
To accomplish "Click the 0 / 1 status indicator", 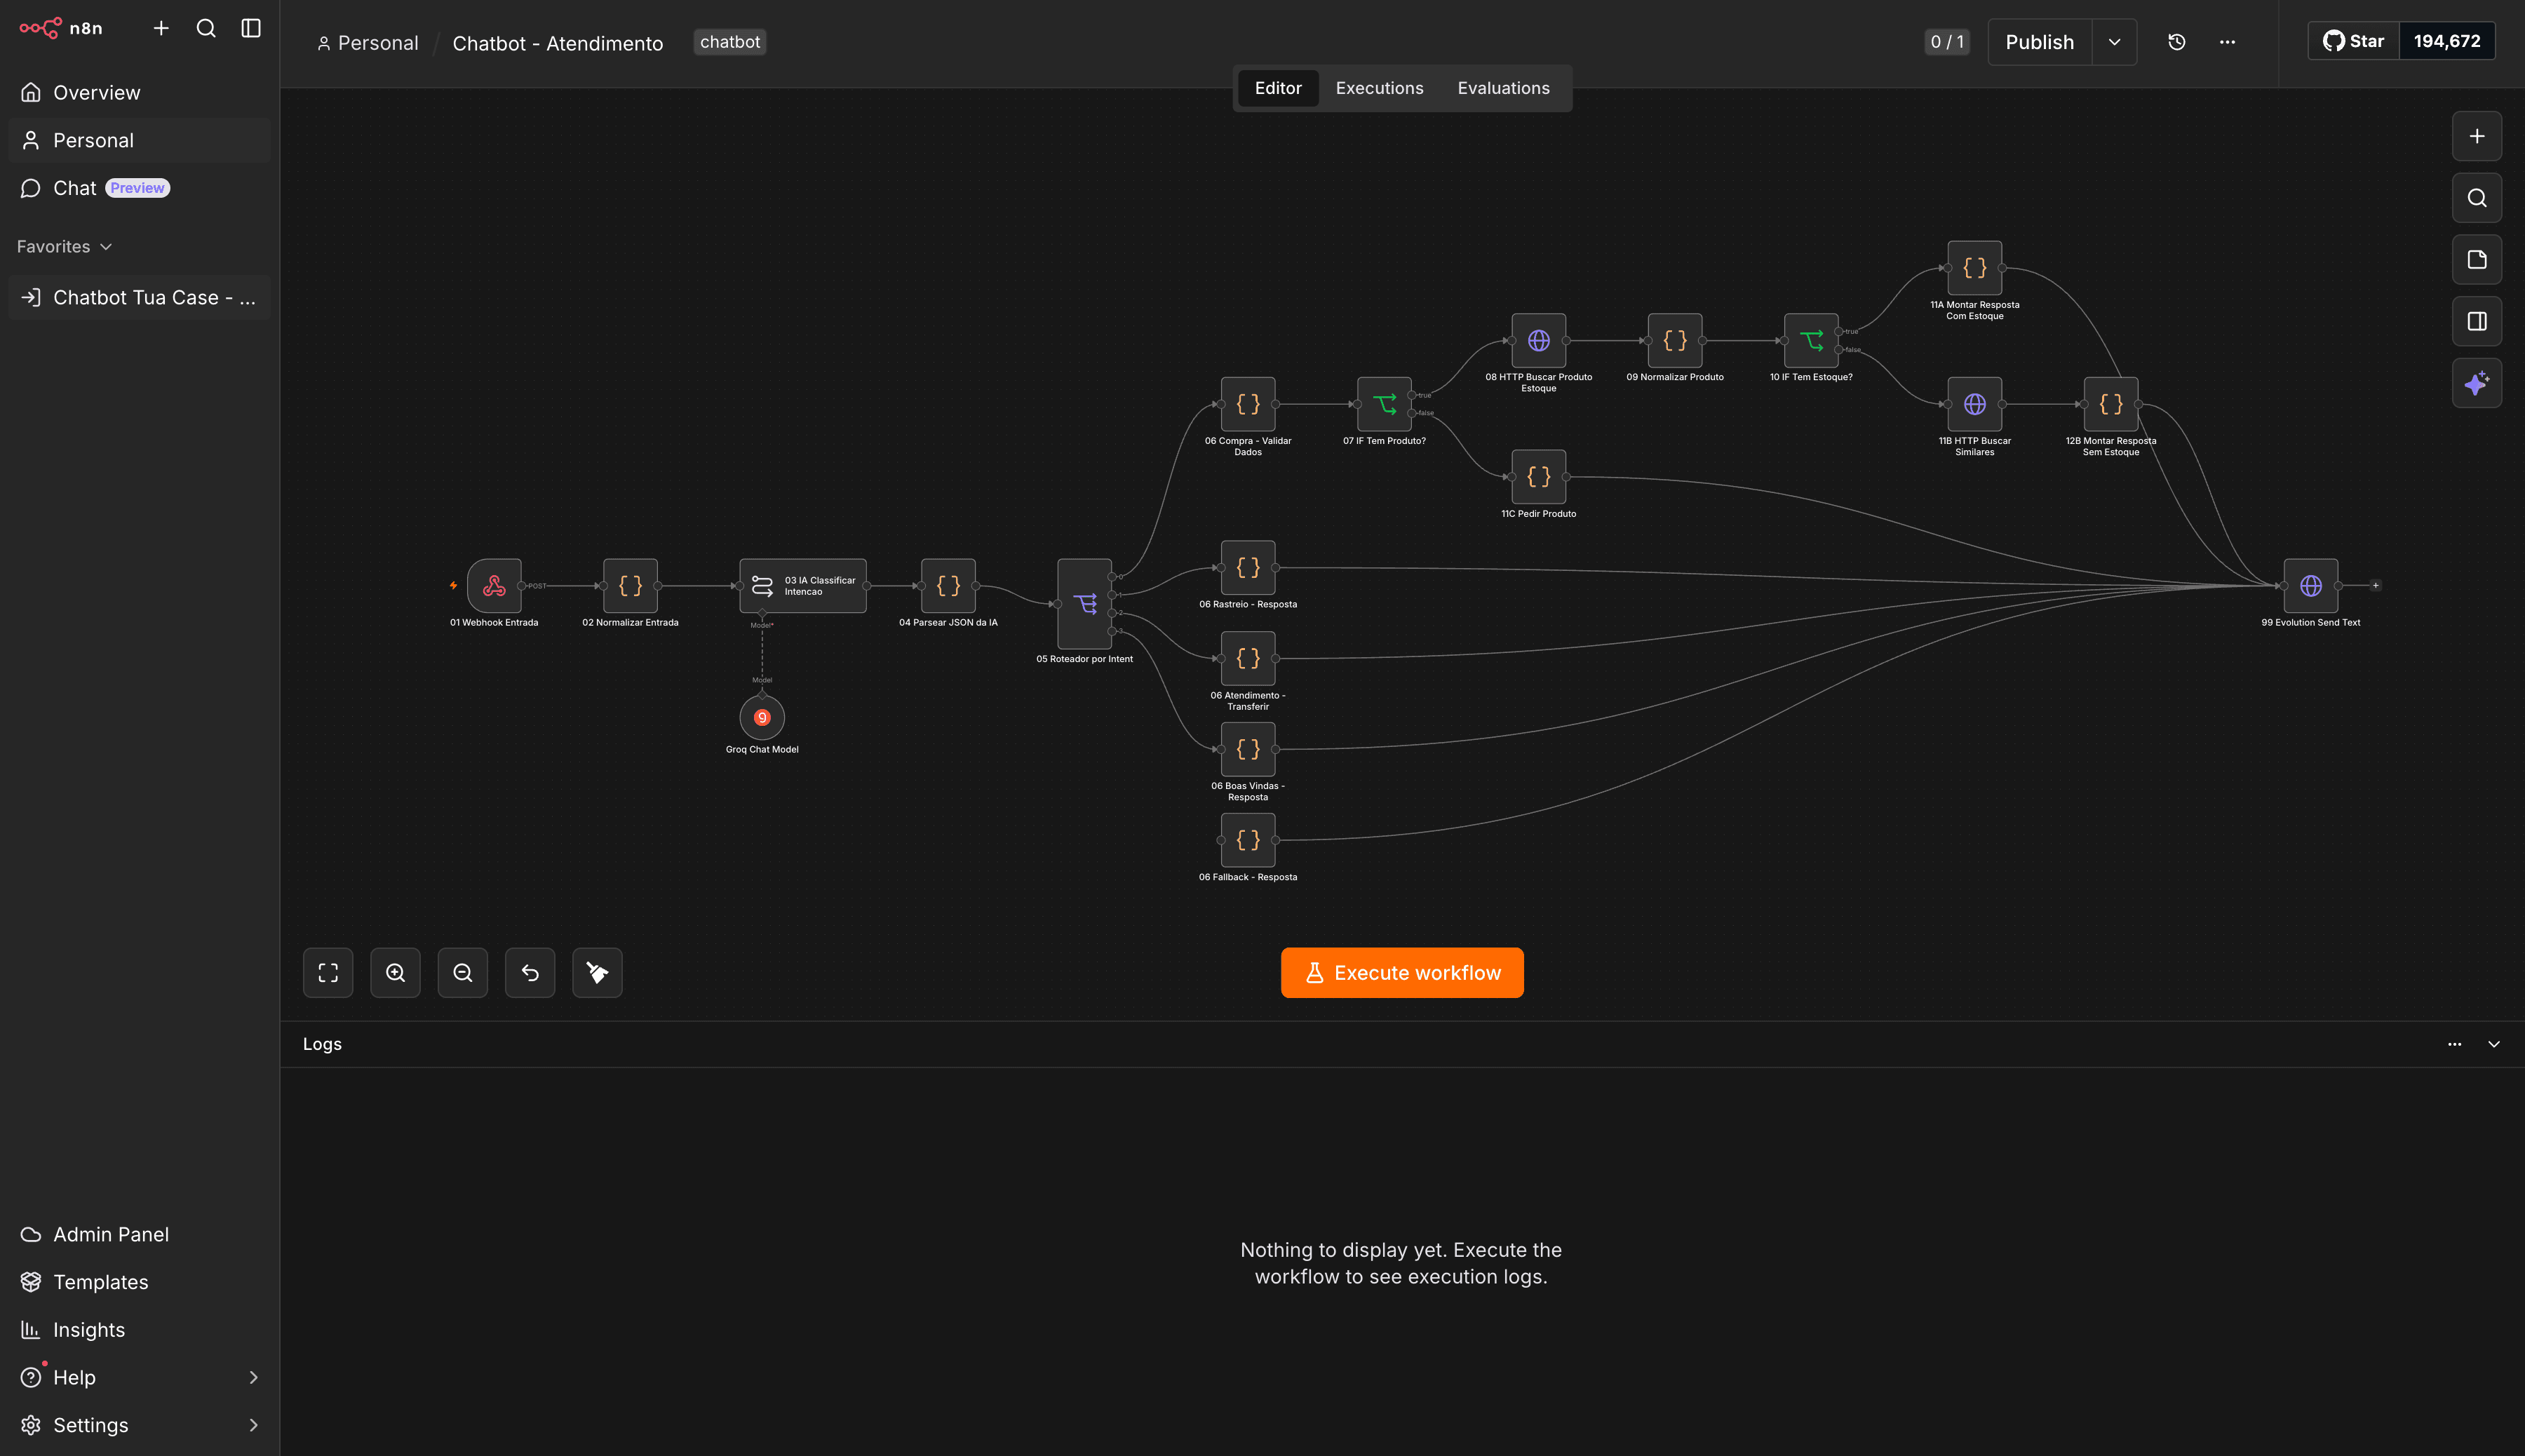I will [x=1947, y=42].
